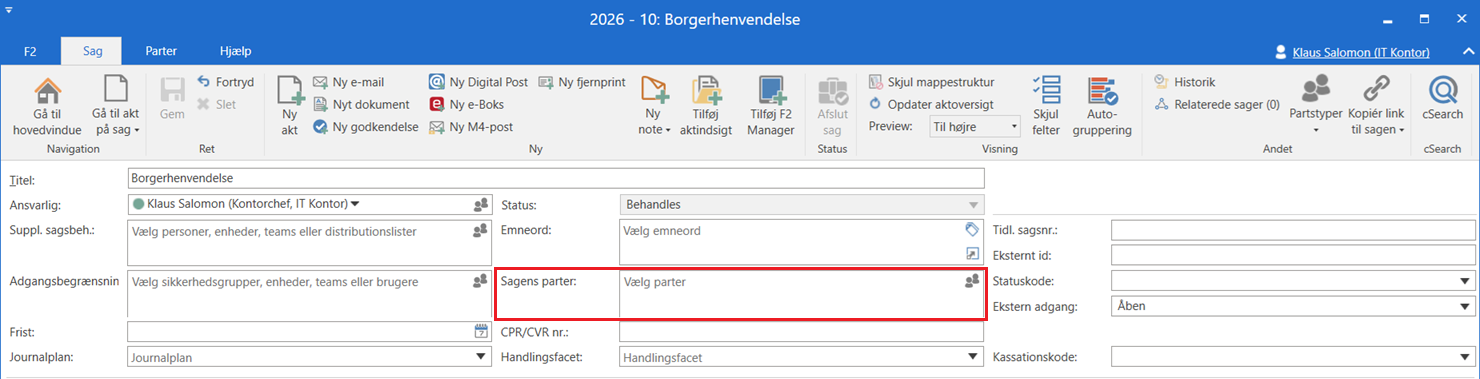Click participant picker icon in Adgangsbegrænsning field

[x=480, y=282]
